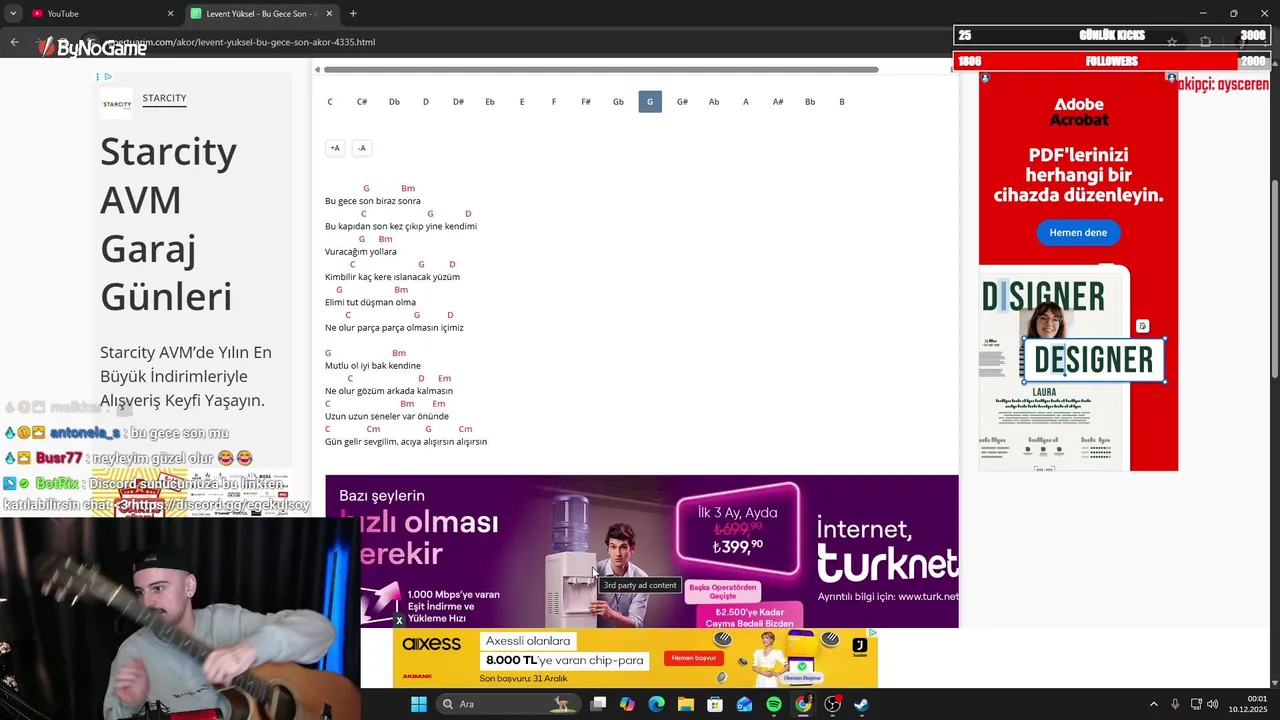Image resolution: width=1280 pixels, height=720 pixels.
Task: Switch chords to the F# key
Action: [x=586, y=101]
